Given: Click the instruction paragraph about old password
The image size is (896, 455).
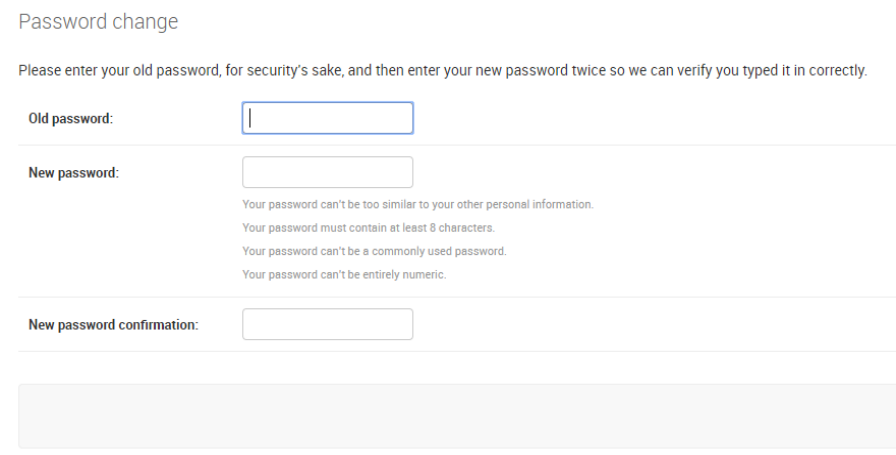Looking at the screenshot, I should tap(442, 71).
